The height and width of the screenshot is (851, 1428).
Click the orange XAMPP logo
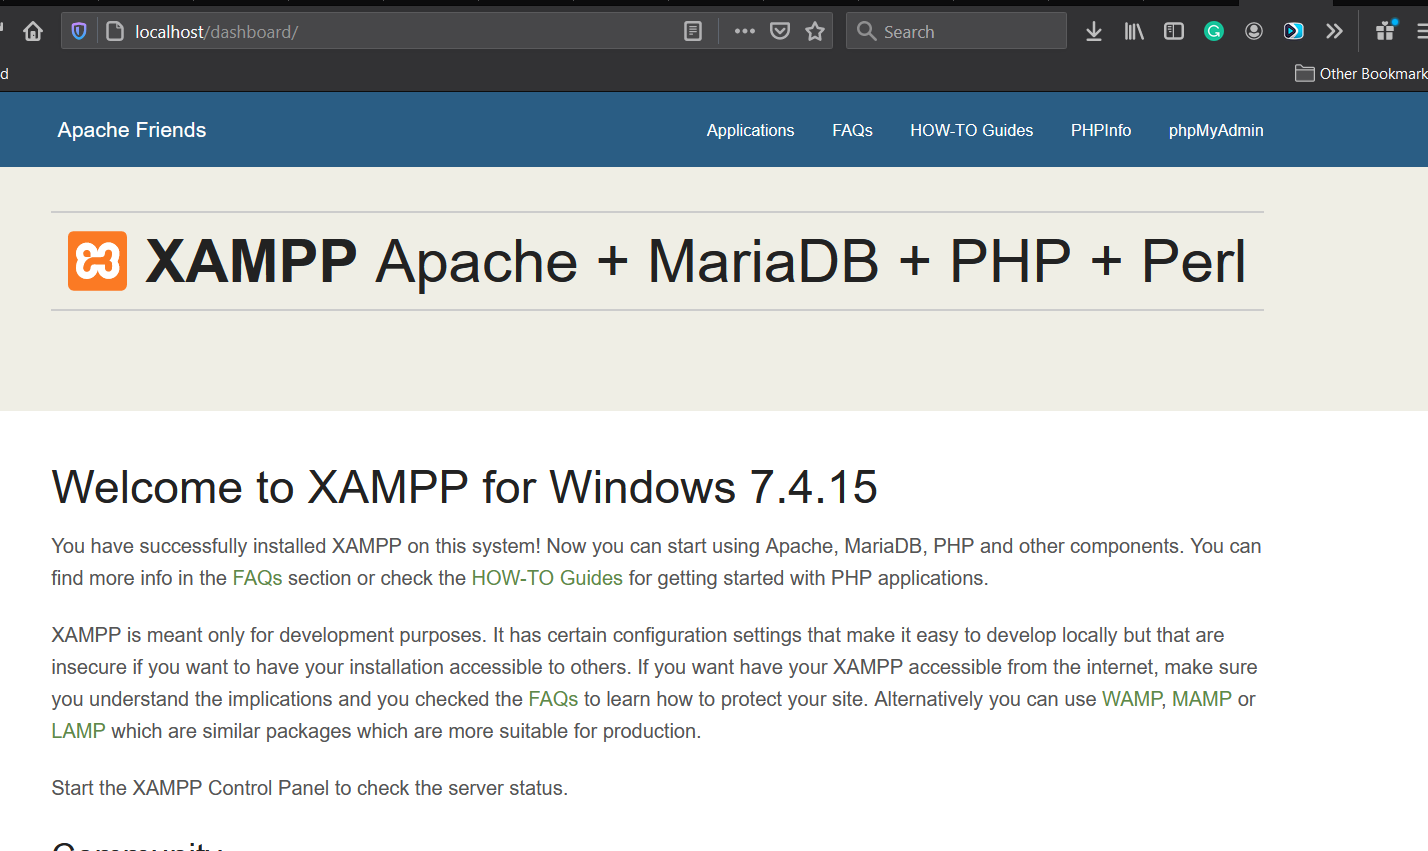click(x=97, y=261)
